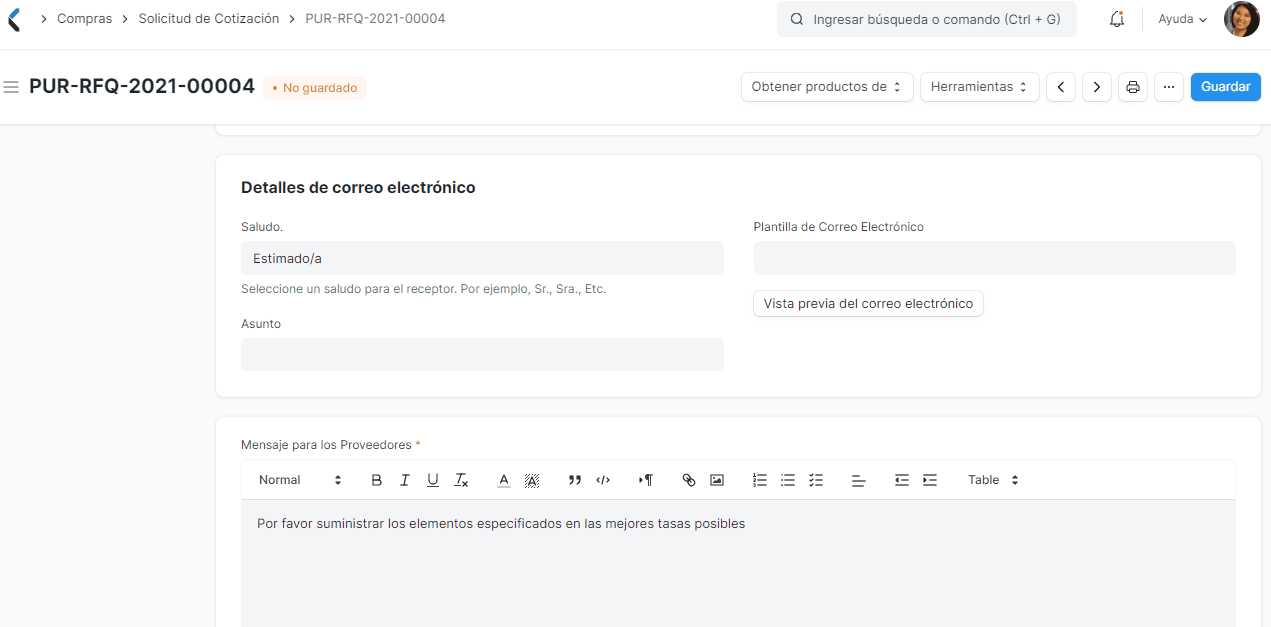Insert a link into the supplier message
Image resolution: width=1271 pixels, height=627 pixels.
tap(688, 480)
